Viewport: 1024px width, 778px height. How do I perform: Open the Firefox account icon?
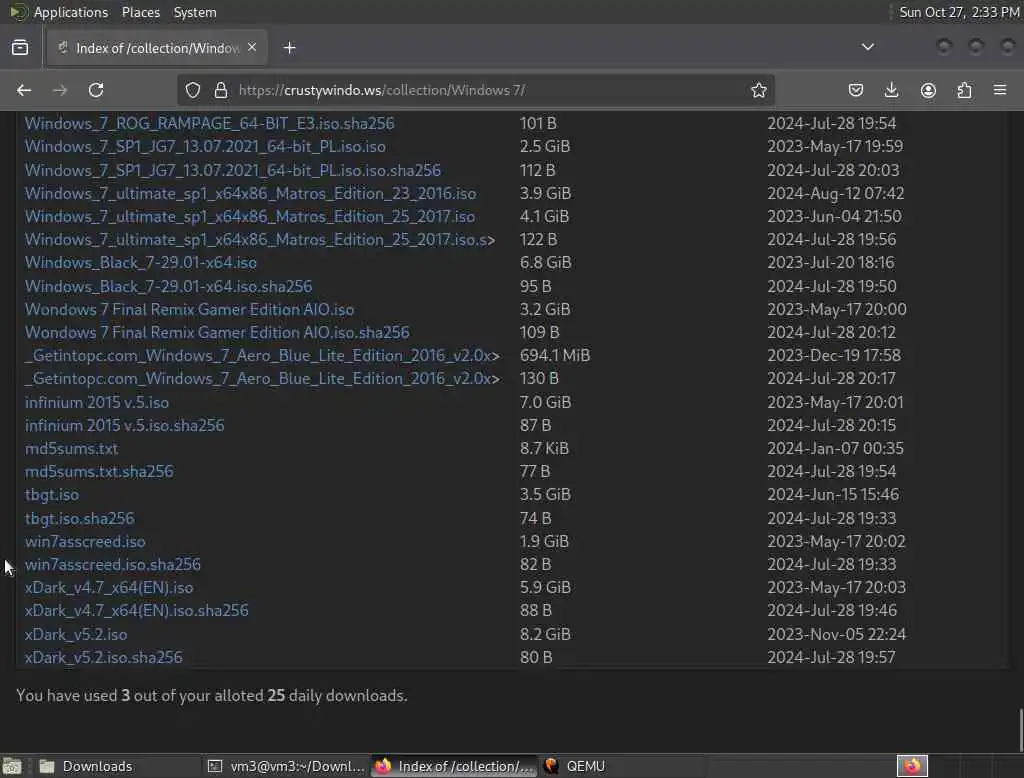[x=928, y=90]
